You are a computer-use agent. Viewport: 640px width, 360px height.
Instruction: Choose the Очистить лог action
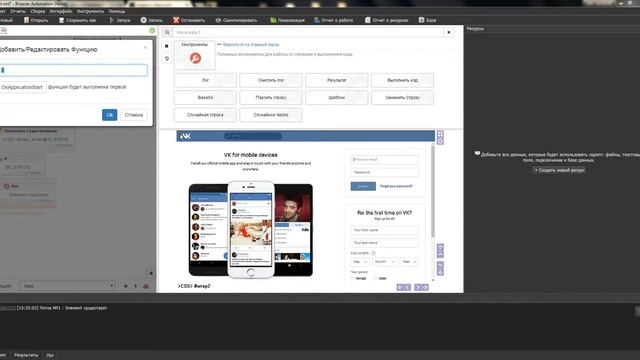(x=271, y=80)
